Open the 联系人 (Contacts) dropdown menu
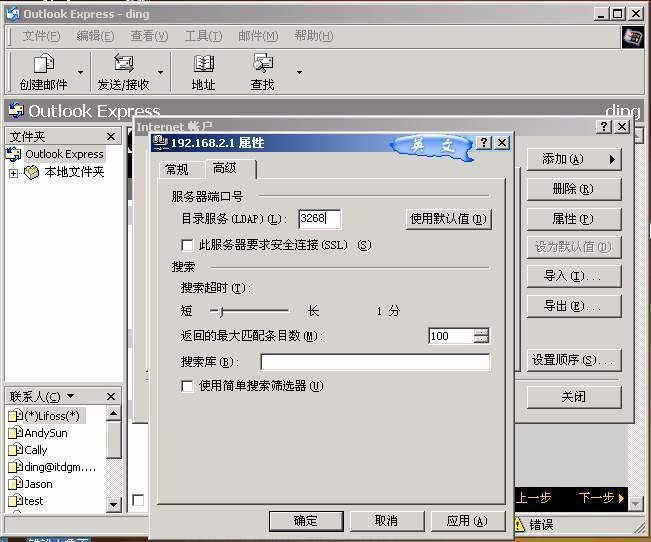 tap(70, 397)
